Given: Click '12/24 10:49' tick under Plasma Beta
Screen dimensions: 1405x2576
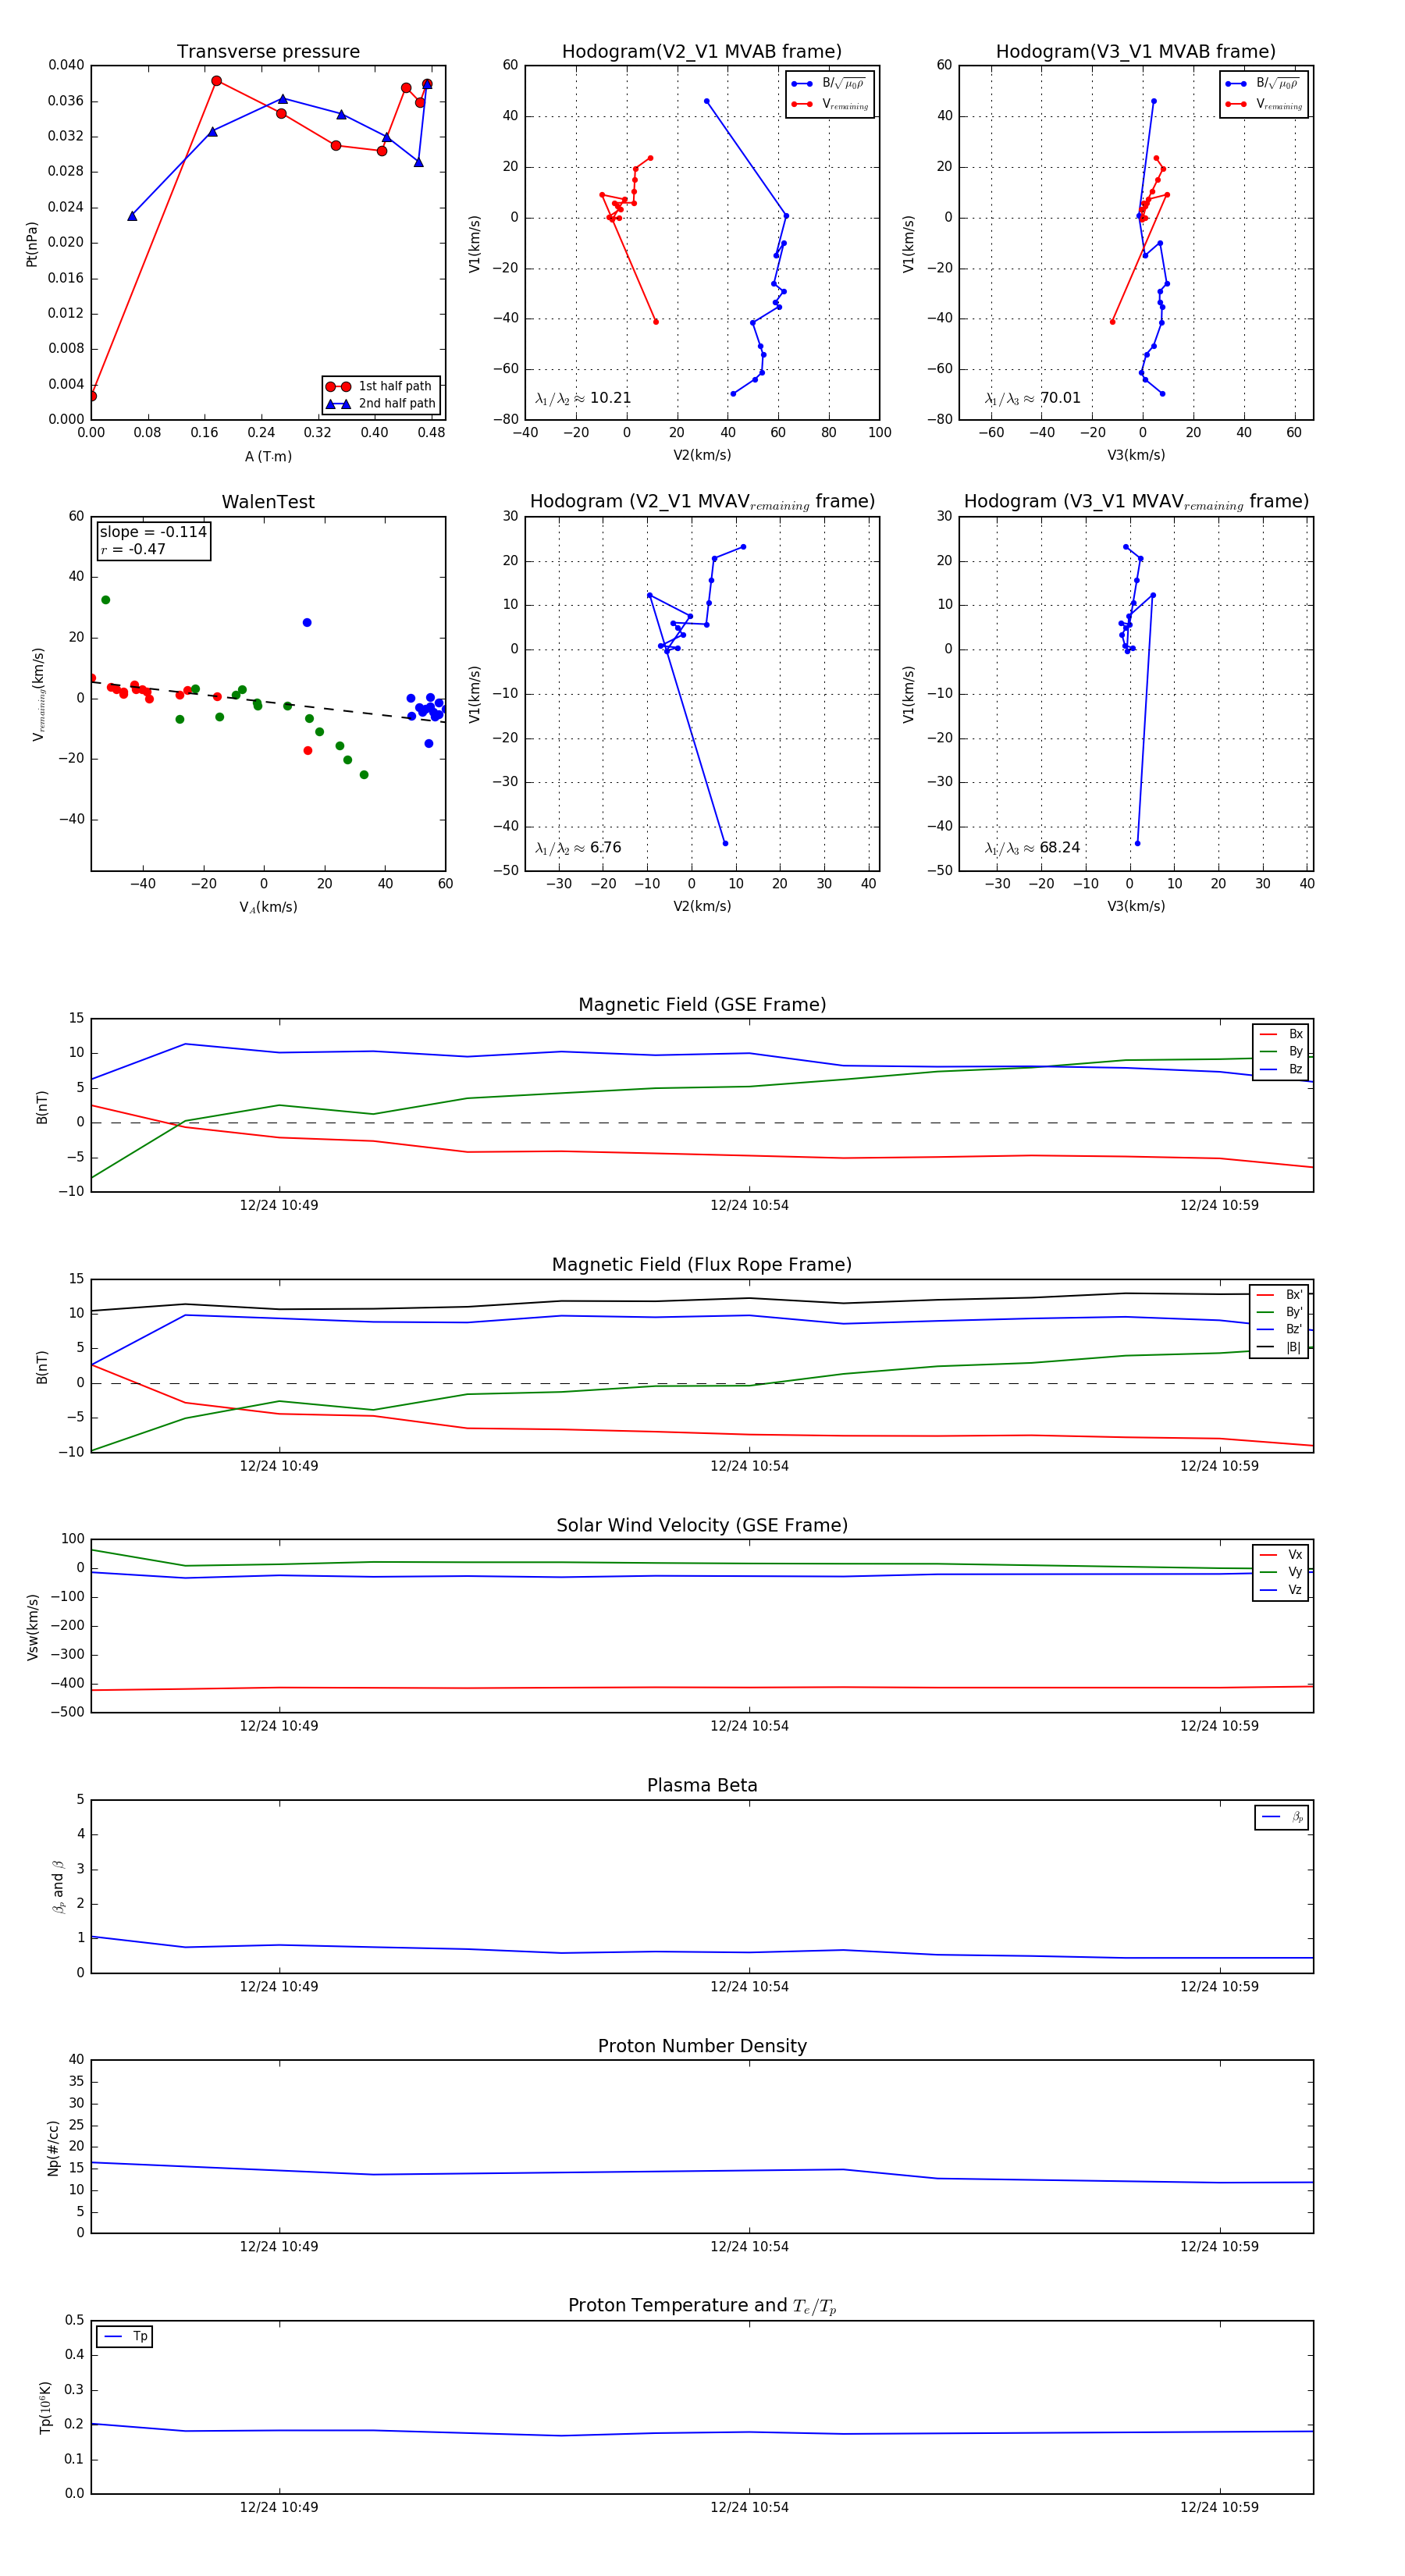Looking at the screenshot, I should [279, 1986].
